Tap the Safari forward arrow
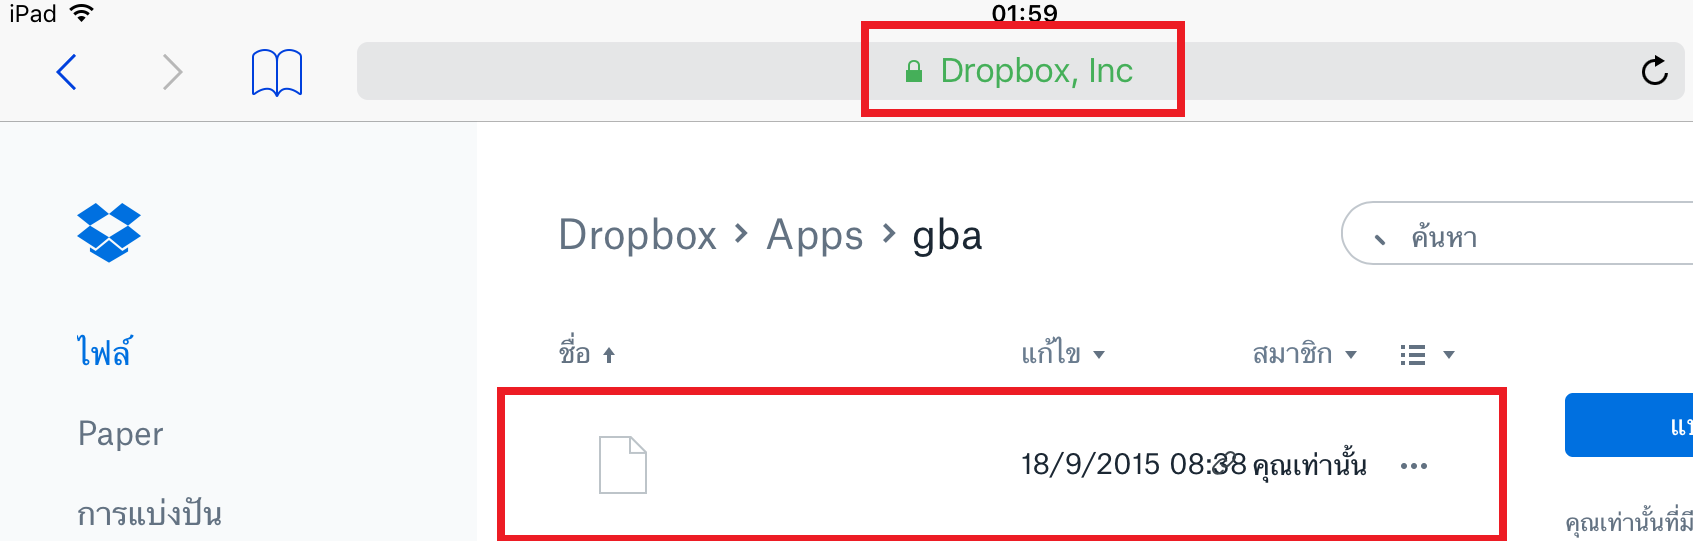Viewport: 1693px width, 541px height. 173,72
